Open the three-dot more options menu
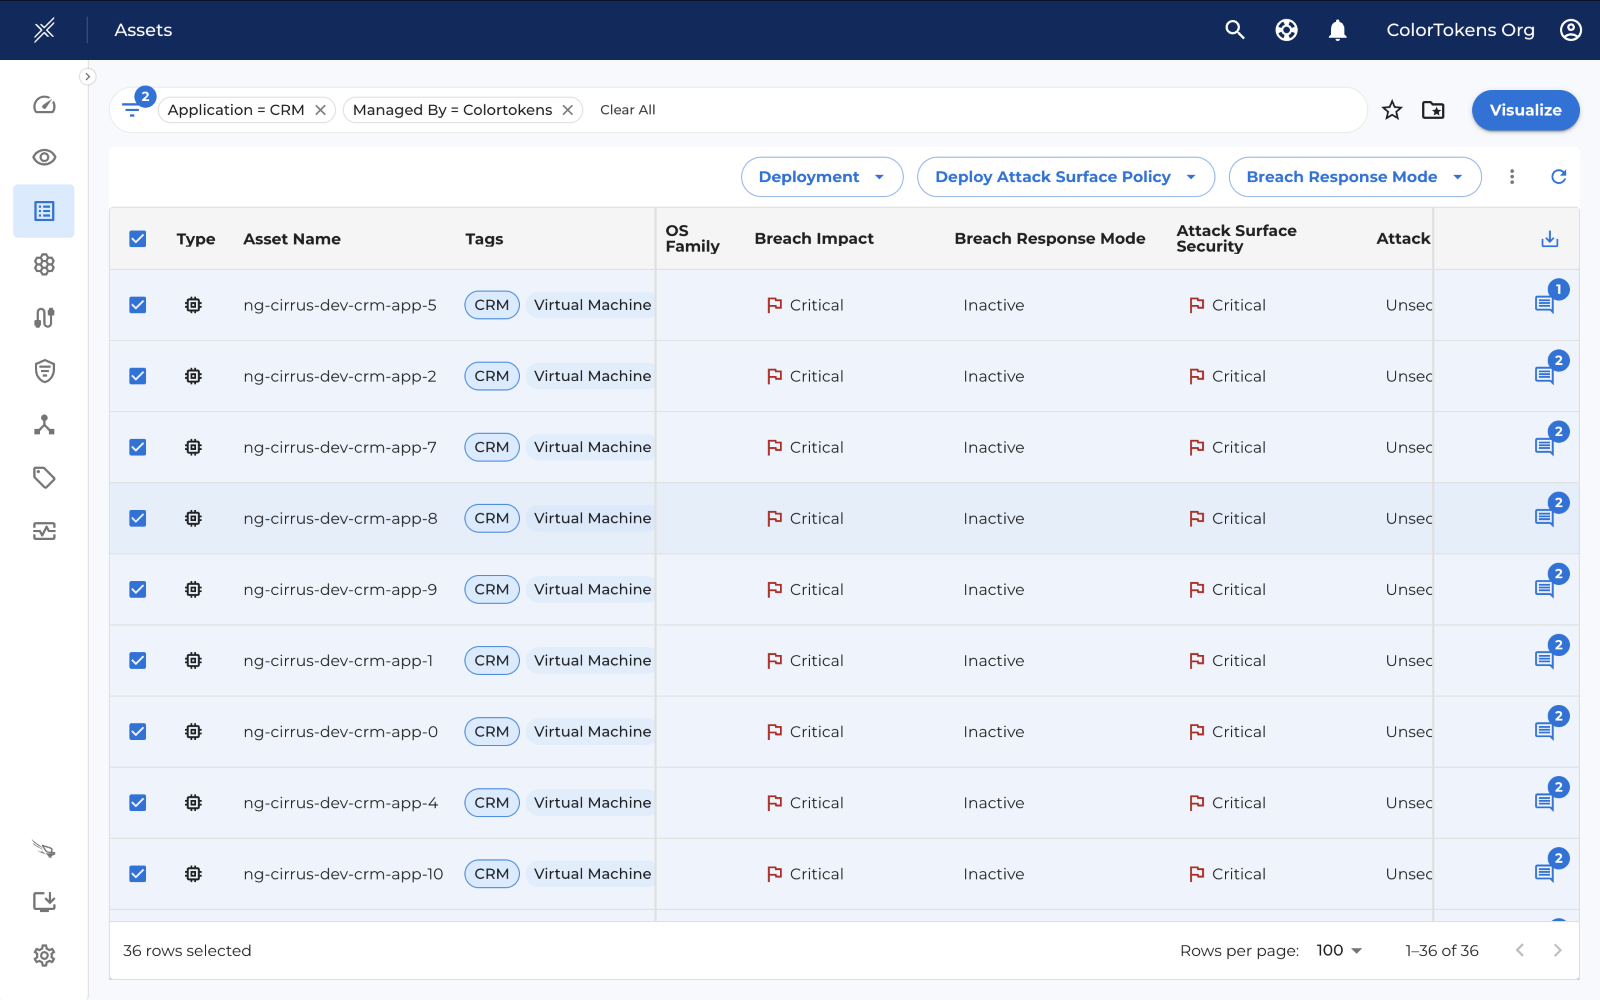The width and height of the screenshot is (1600, 1000). coord(1512,177)
